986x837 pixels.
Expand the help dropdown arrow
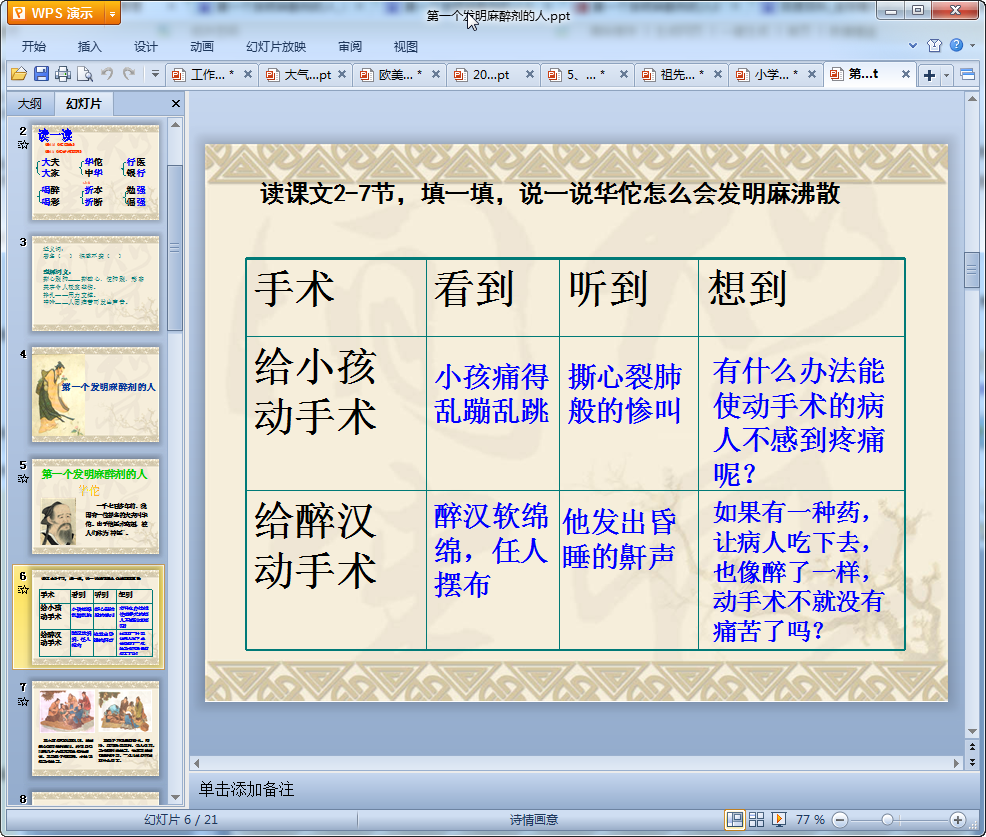tap(972, 45)
